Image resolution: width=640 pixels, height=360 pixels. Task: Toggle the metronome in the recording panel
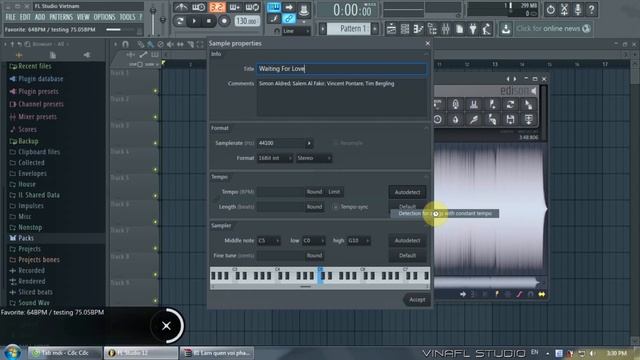181,7
